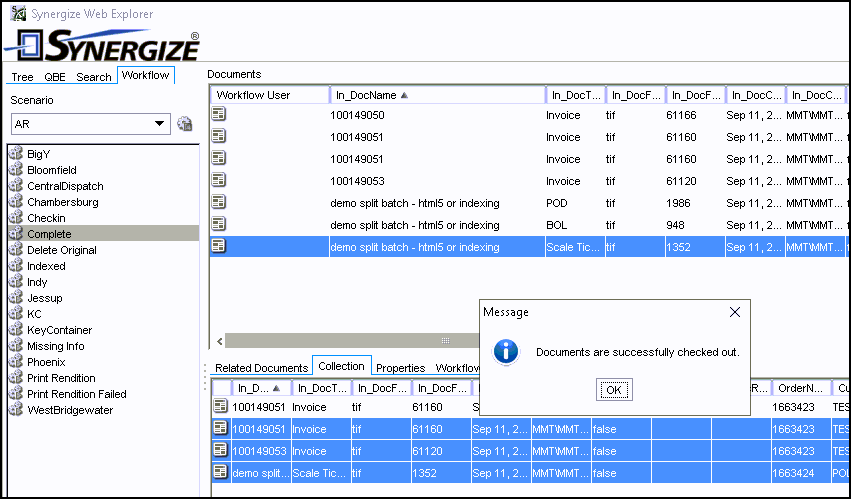Viewport: 851px width, 499px height.
Task: Select the Print Rendition Failed queue icon
Action: pyautogui.click(x=16, y=394)
